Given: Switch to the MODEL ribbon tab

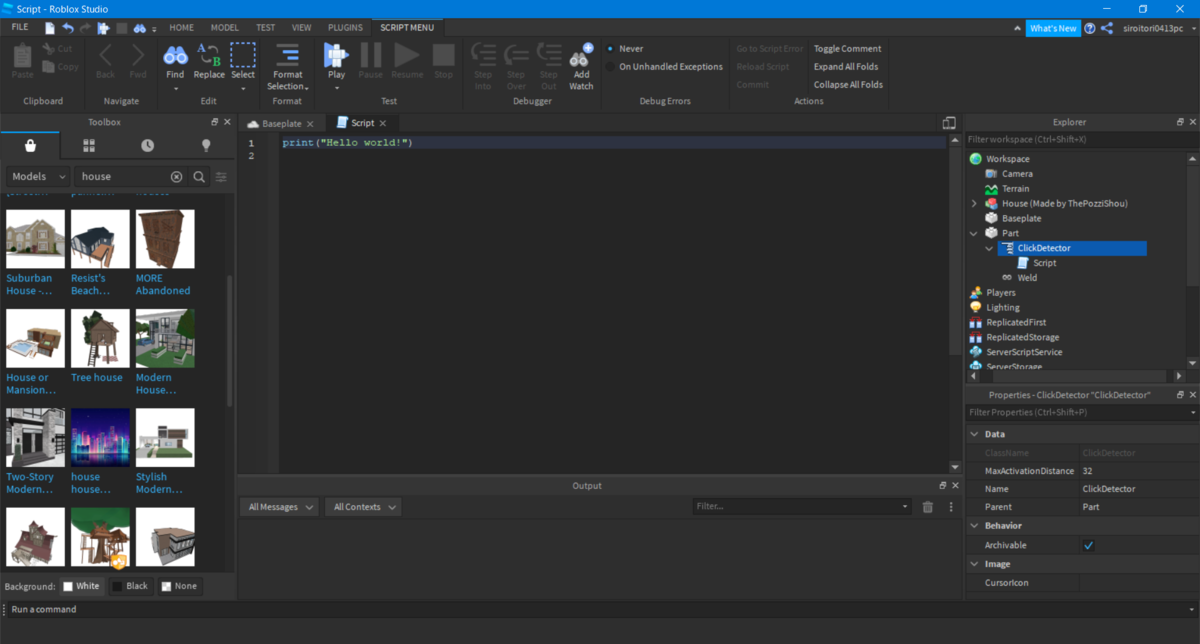Looking at the screenshot, I should (225, 28).
